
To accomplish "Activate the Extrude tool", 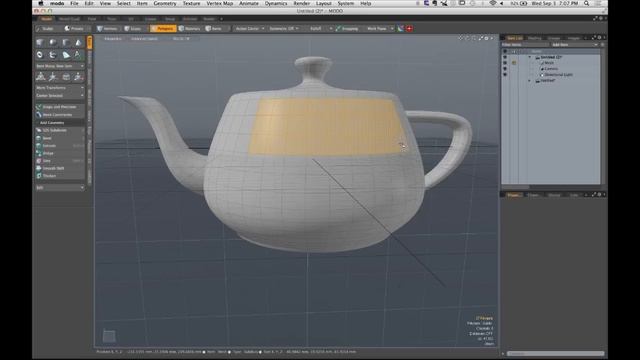I will 60,146.
